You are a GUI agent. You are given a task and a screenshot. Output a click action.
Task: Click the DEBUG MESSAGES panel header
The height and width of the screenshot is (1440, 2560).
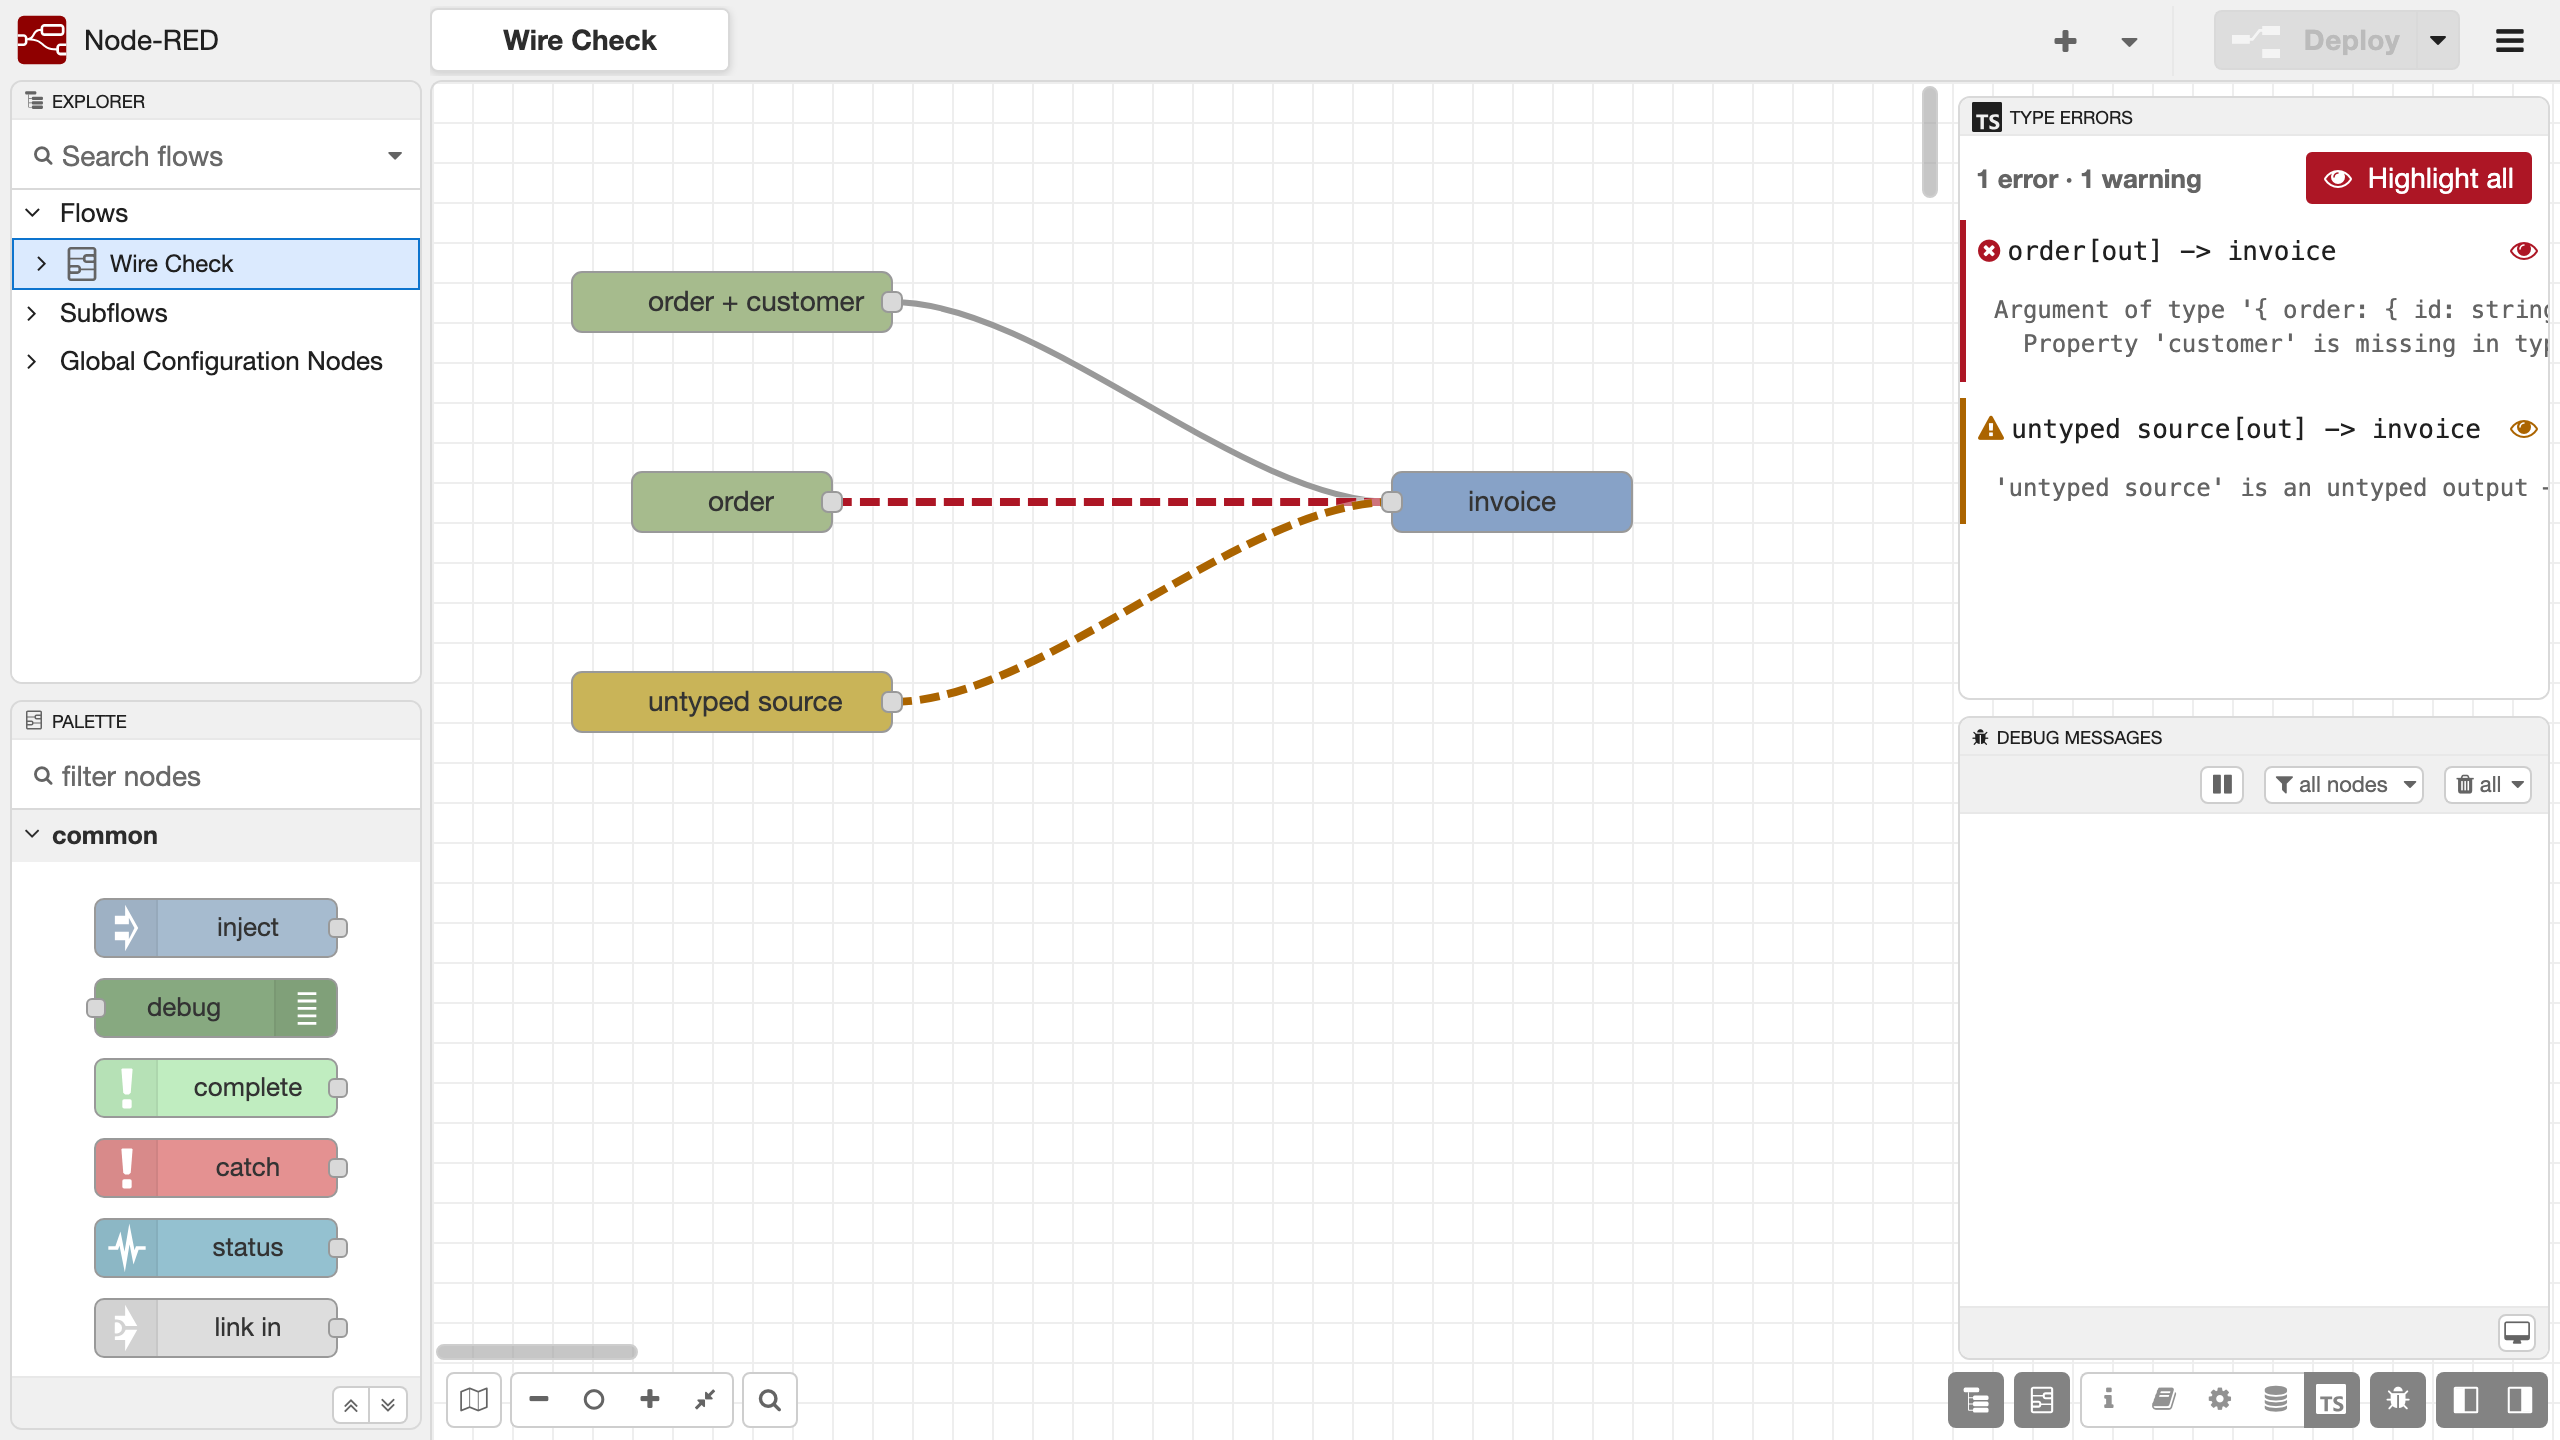tap(2254, 737)
